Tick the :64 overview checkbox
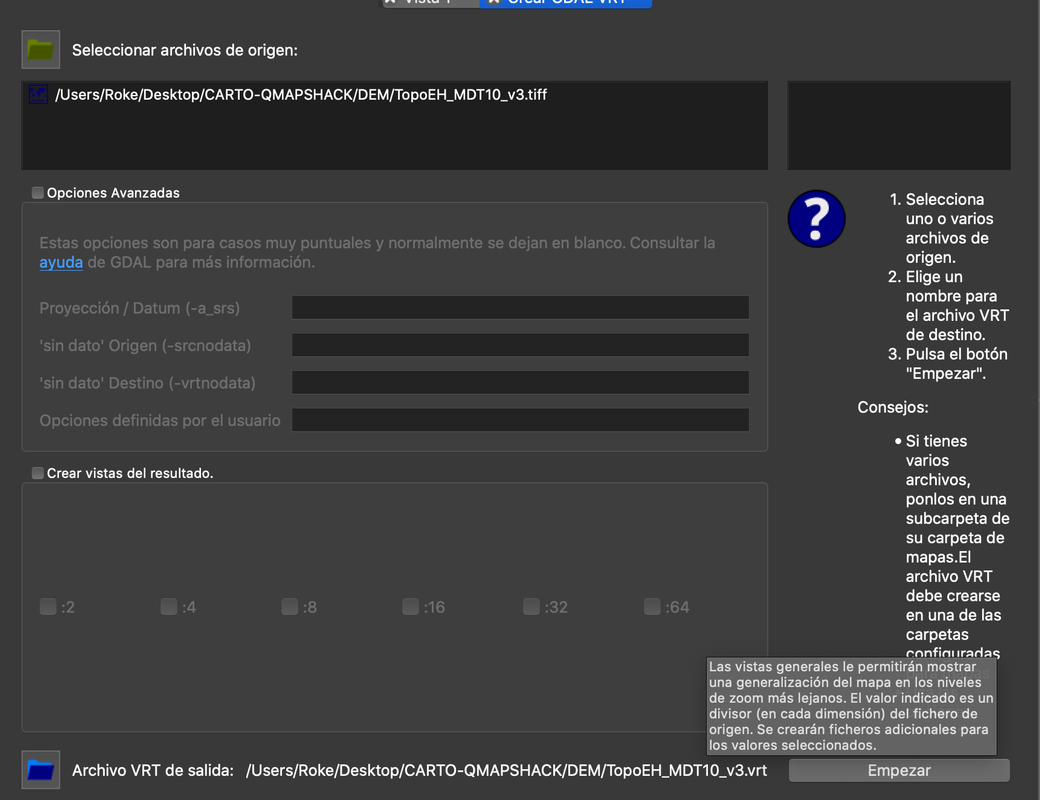 point(652,607)
